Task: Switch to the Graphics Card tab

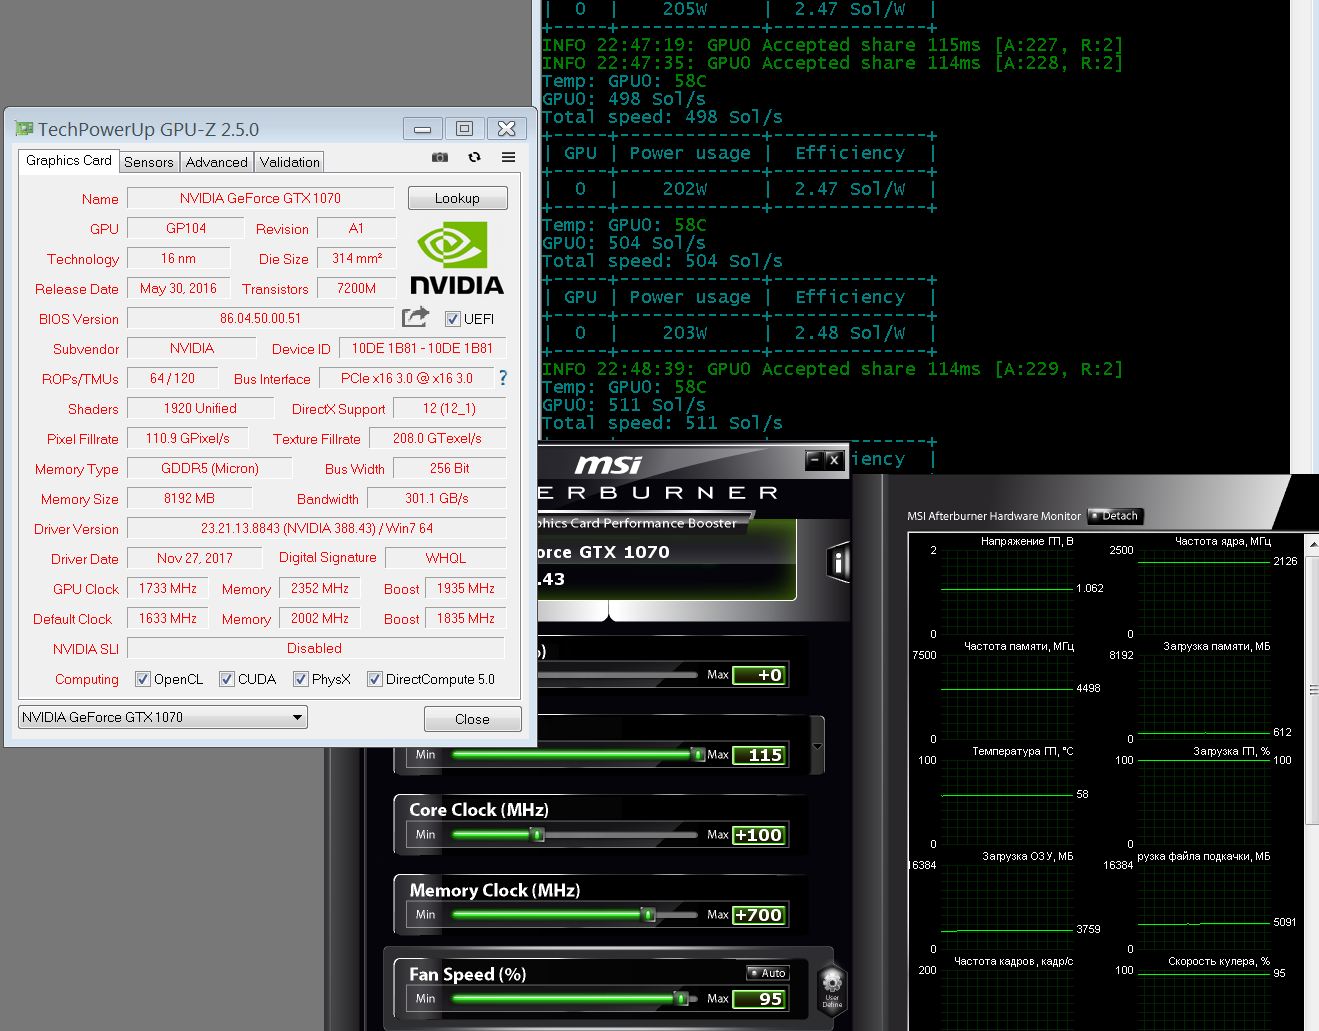Action: pos(69,160)
